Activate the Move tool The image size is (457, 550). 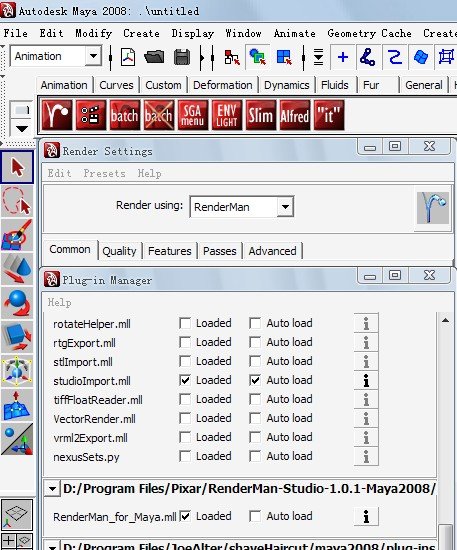click(x=17, y=269)
